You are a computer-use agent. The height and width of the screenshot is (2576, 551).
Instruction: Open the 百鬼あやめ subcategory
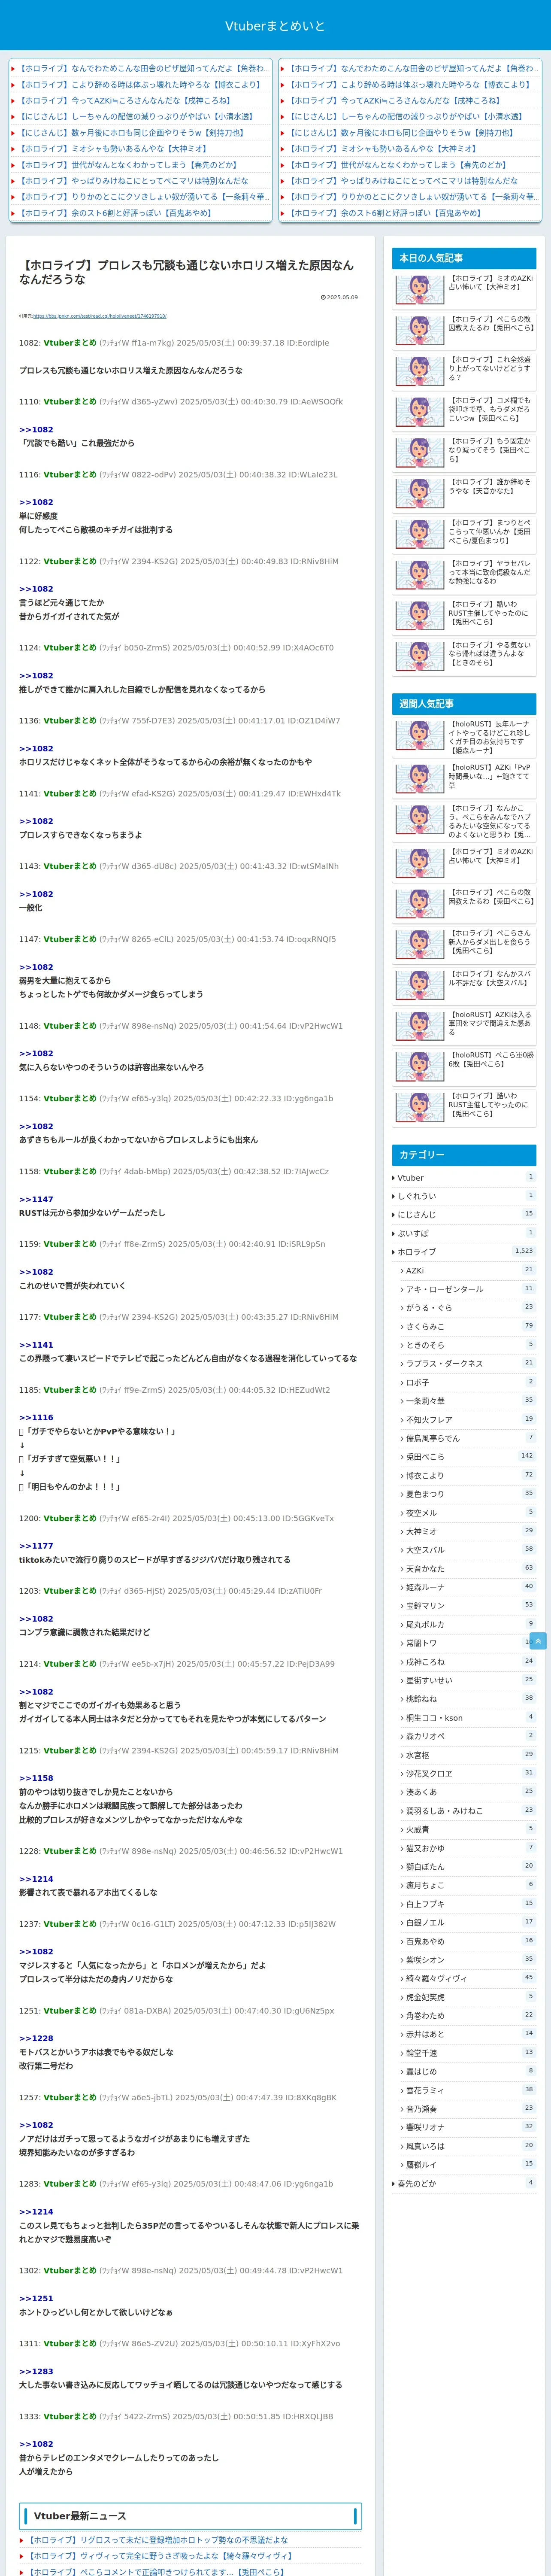click(x=468, y=1941)
